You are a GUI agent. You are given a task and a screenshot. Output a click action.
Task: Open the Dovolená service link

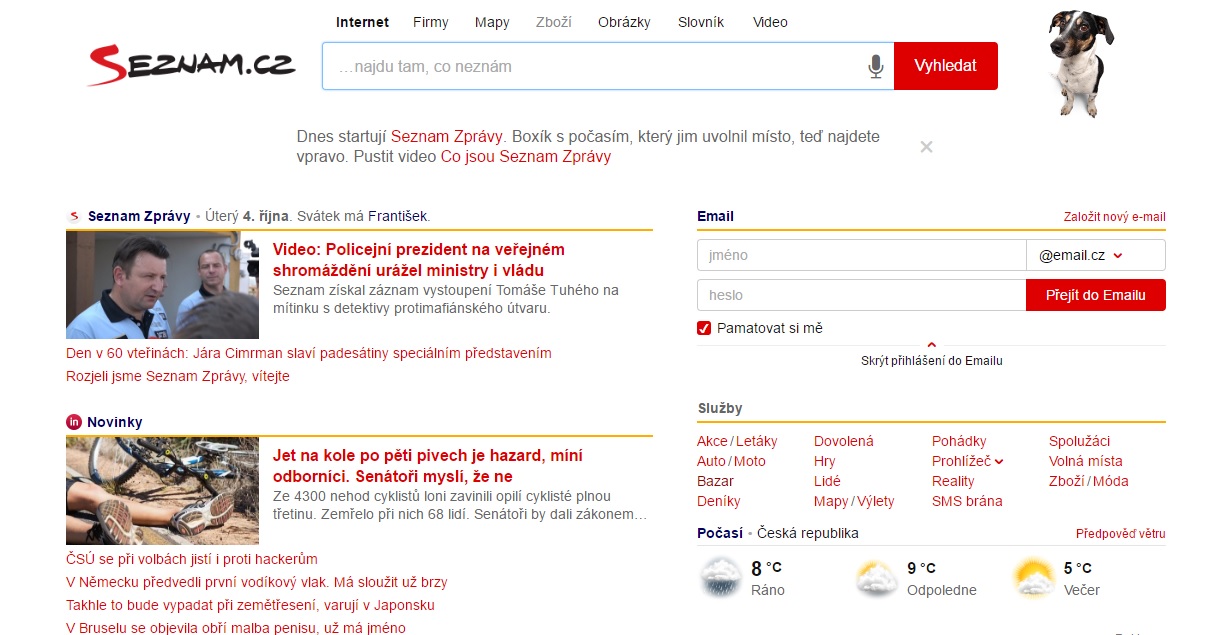(844, 441)
